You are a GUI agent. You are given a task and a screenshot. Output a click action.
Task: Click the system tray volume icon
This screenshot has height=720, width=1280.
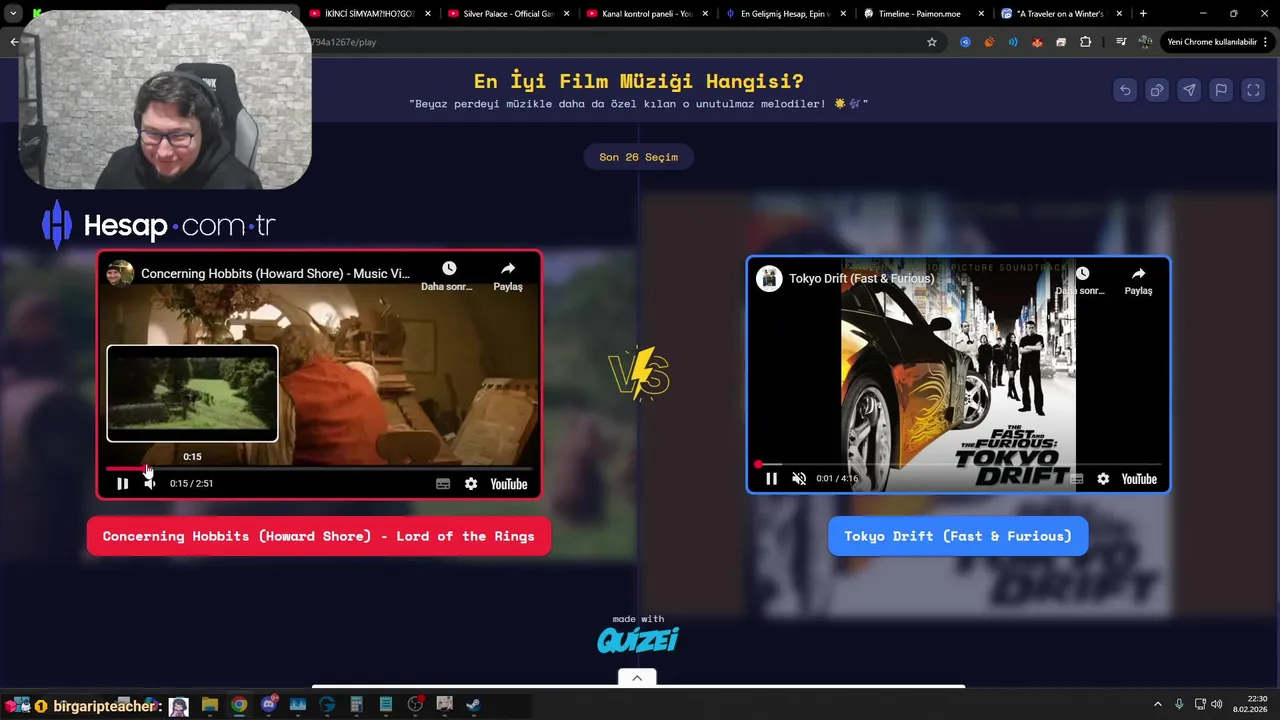[1217, 704]
